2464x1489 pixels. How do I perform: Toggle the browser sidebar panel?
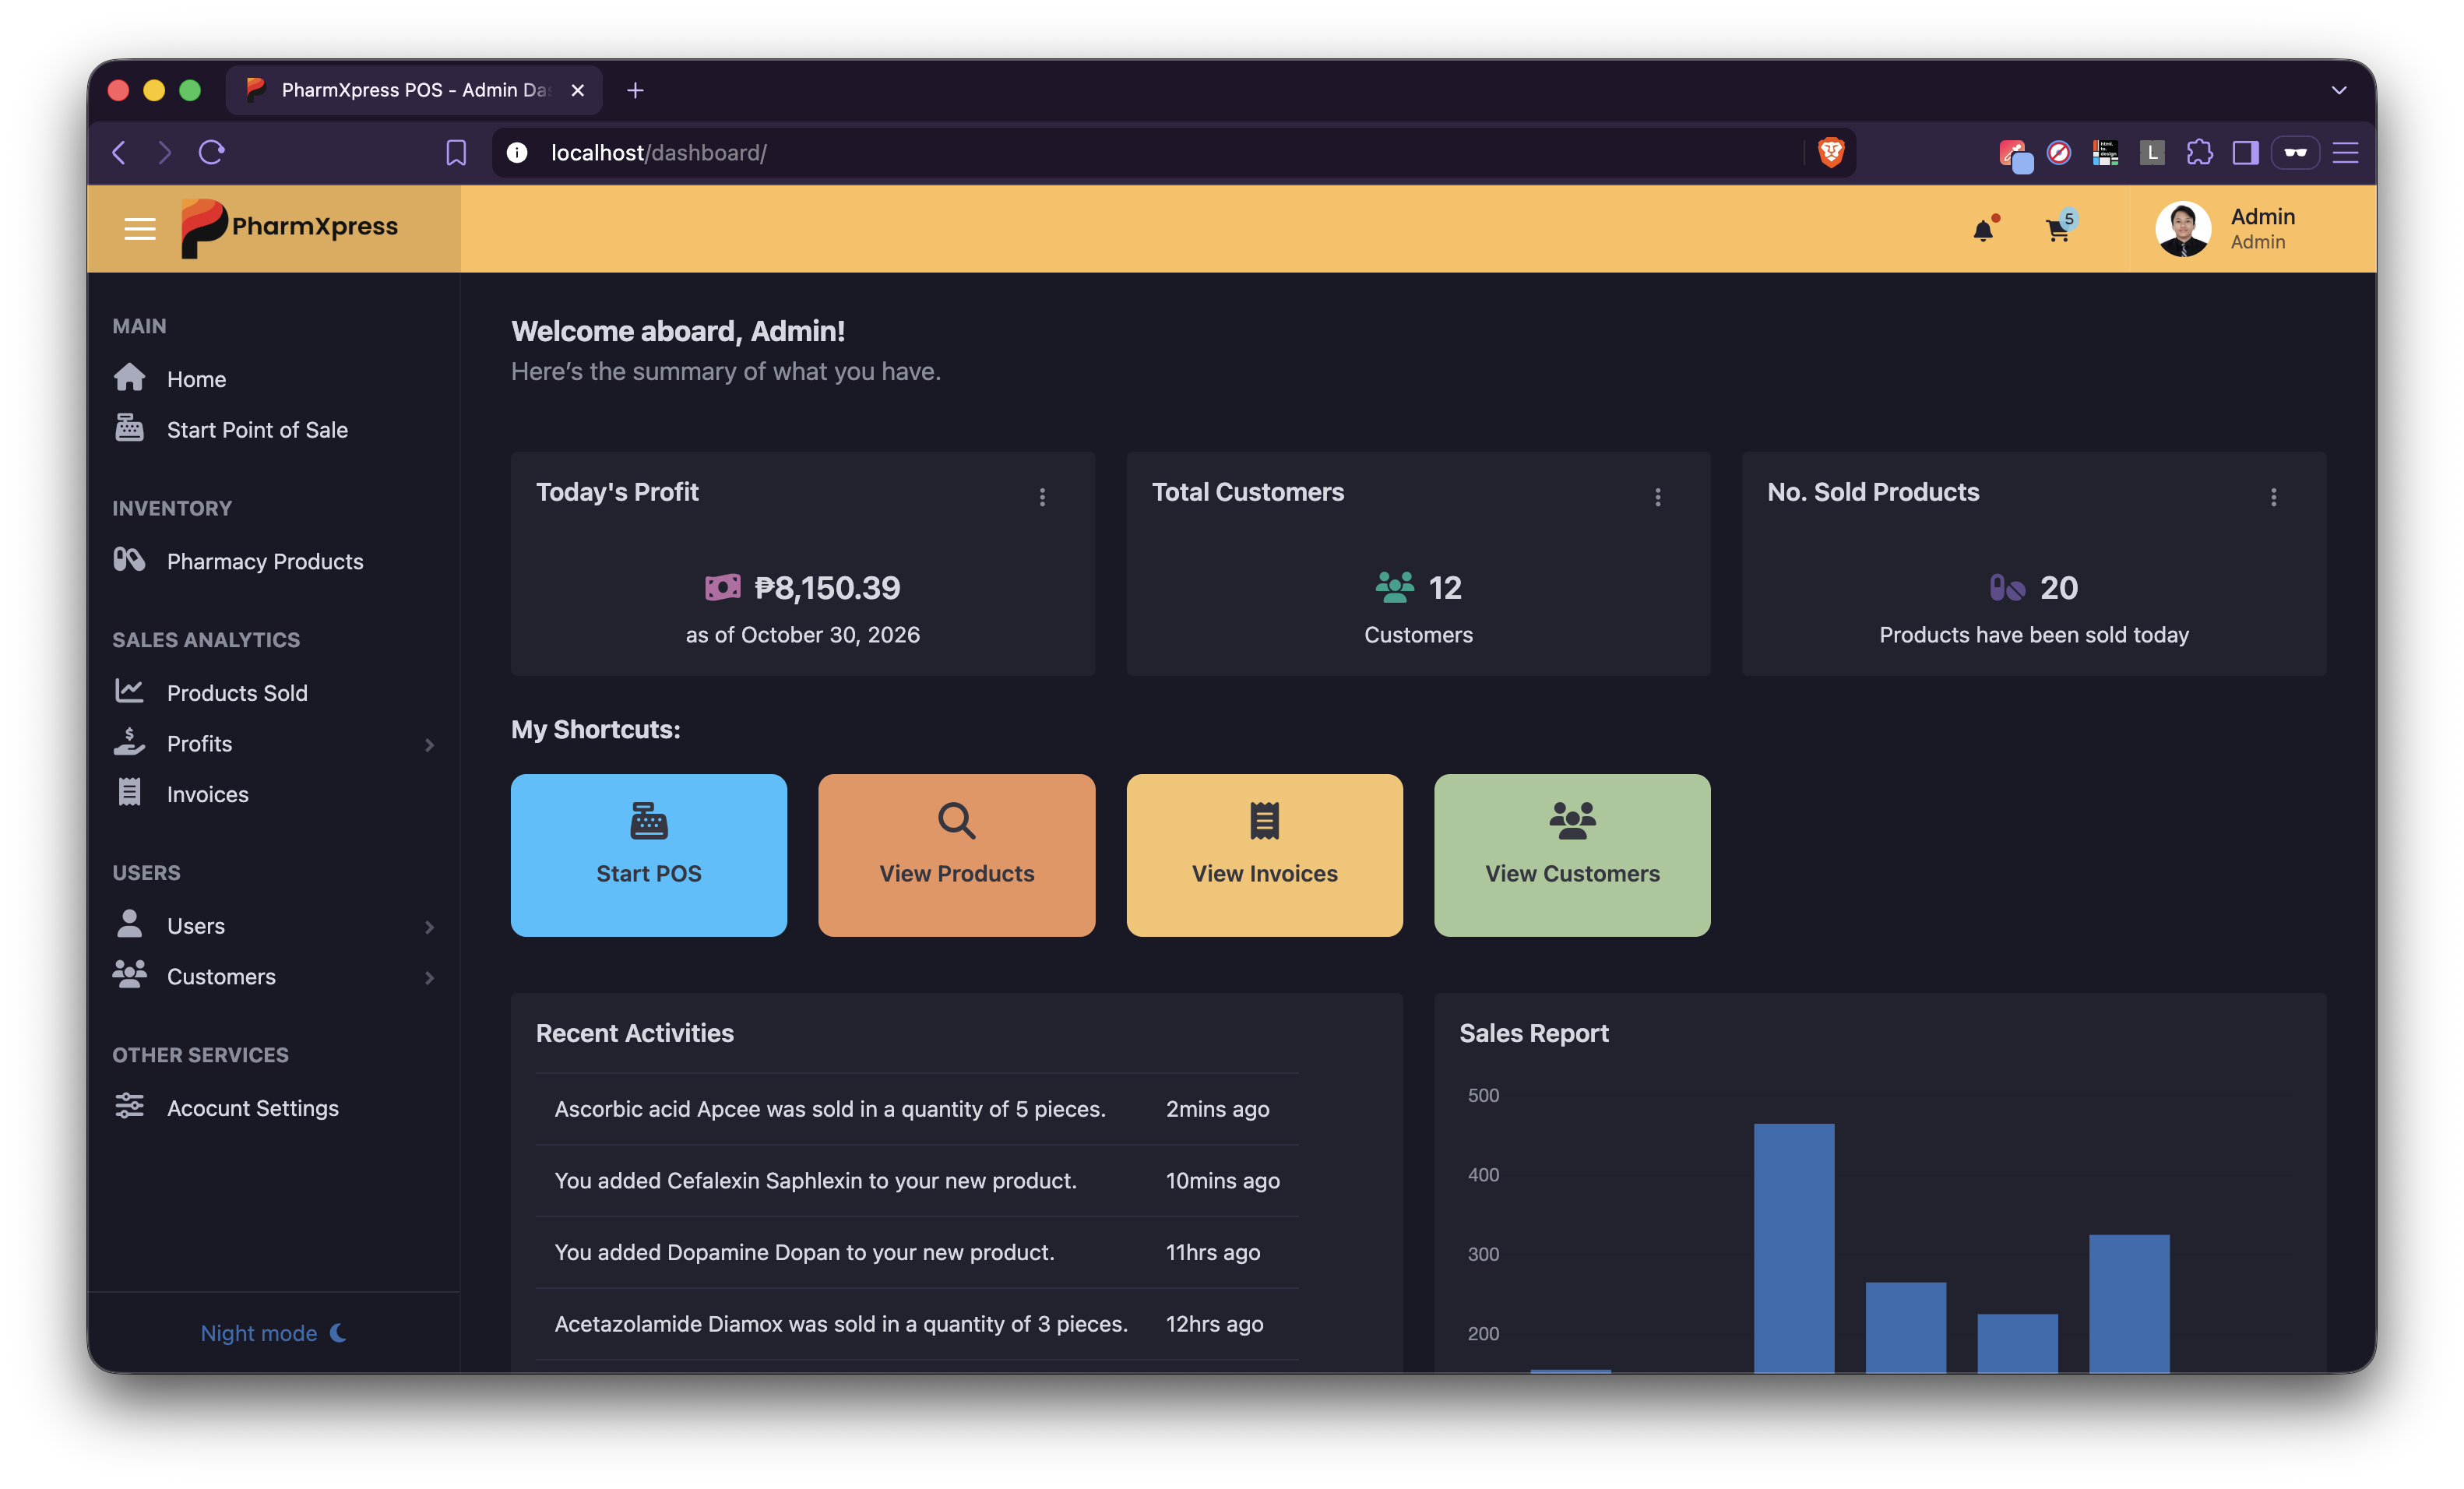(x=2246, y=152)
